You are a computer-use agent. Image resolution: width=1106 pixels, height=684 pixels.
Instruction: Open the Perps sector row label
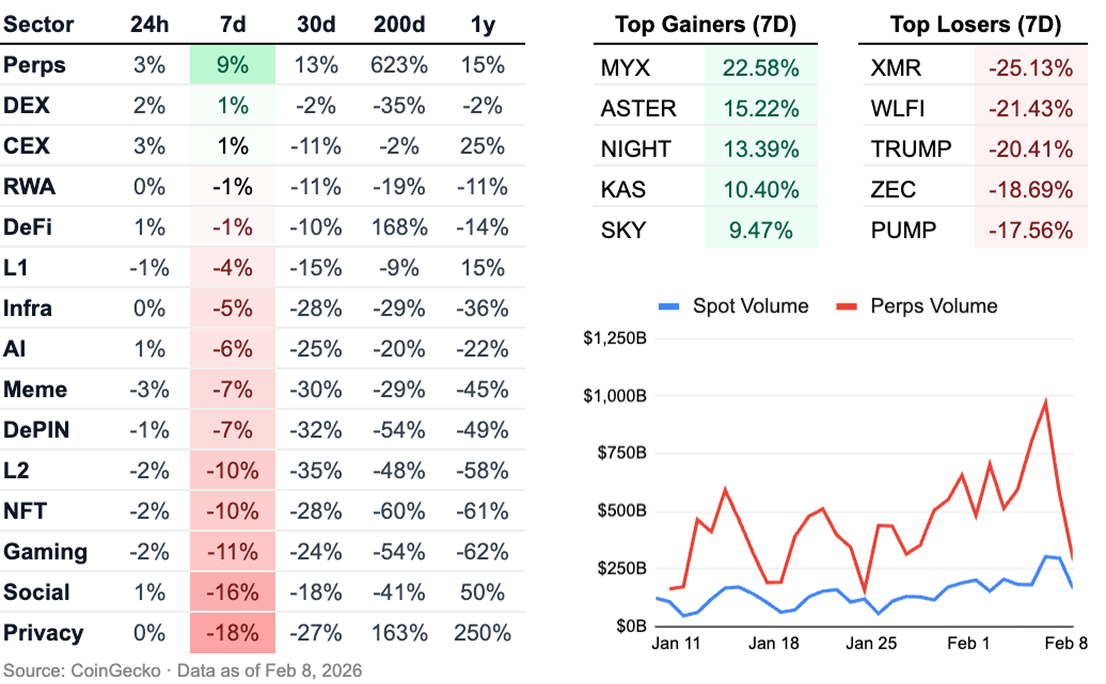click(35, 65)
